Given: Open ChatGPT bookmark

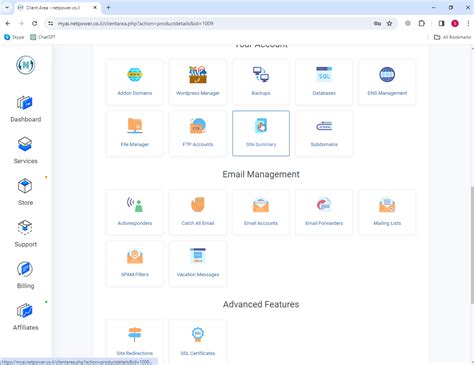Looking at the screenshot, I should pos(43,37).
